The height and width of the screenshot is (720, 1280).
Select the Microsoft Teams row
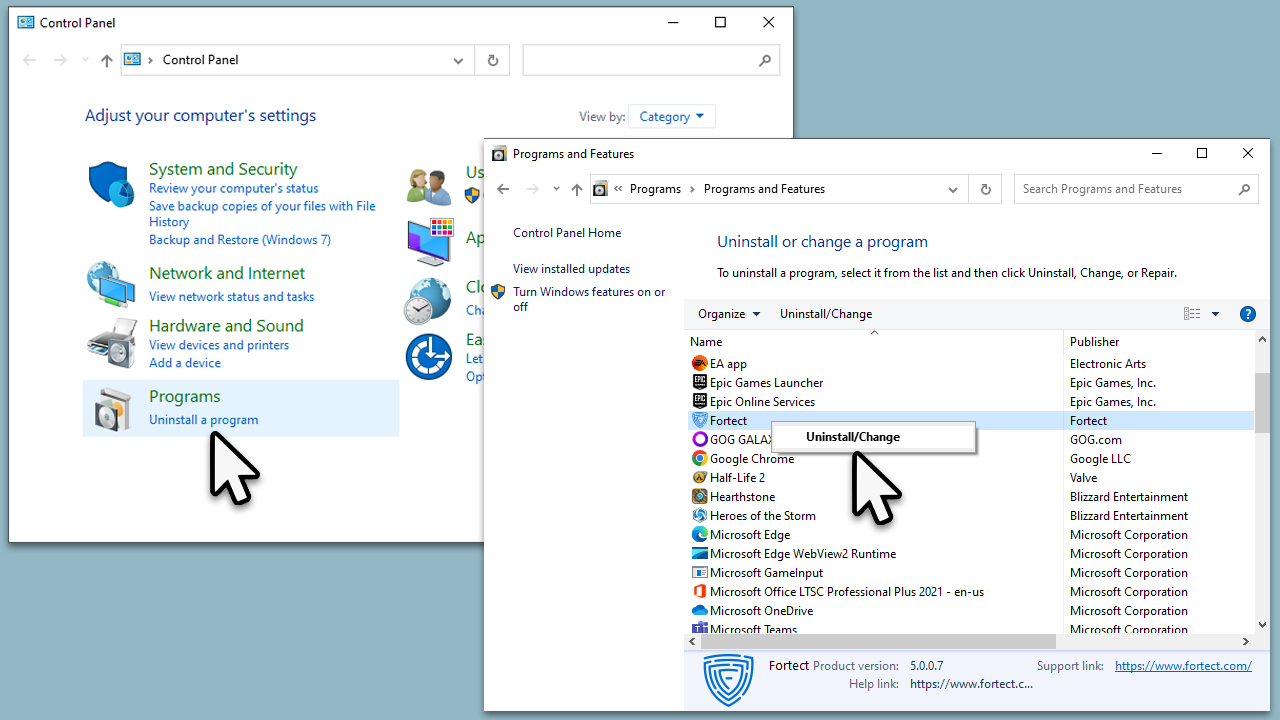point(970,629)
